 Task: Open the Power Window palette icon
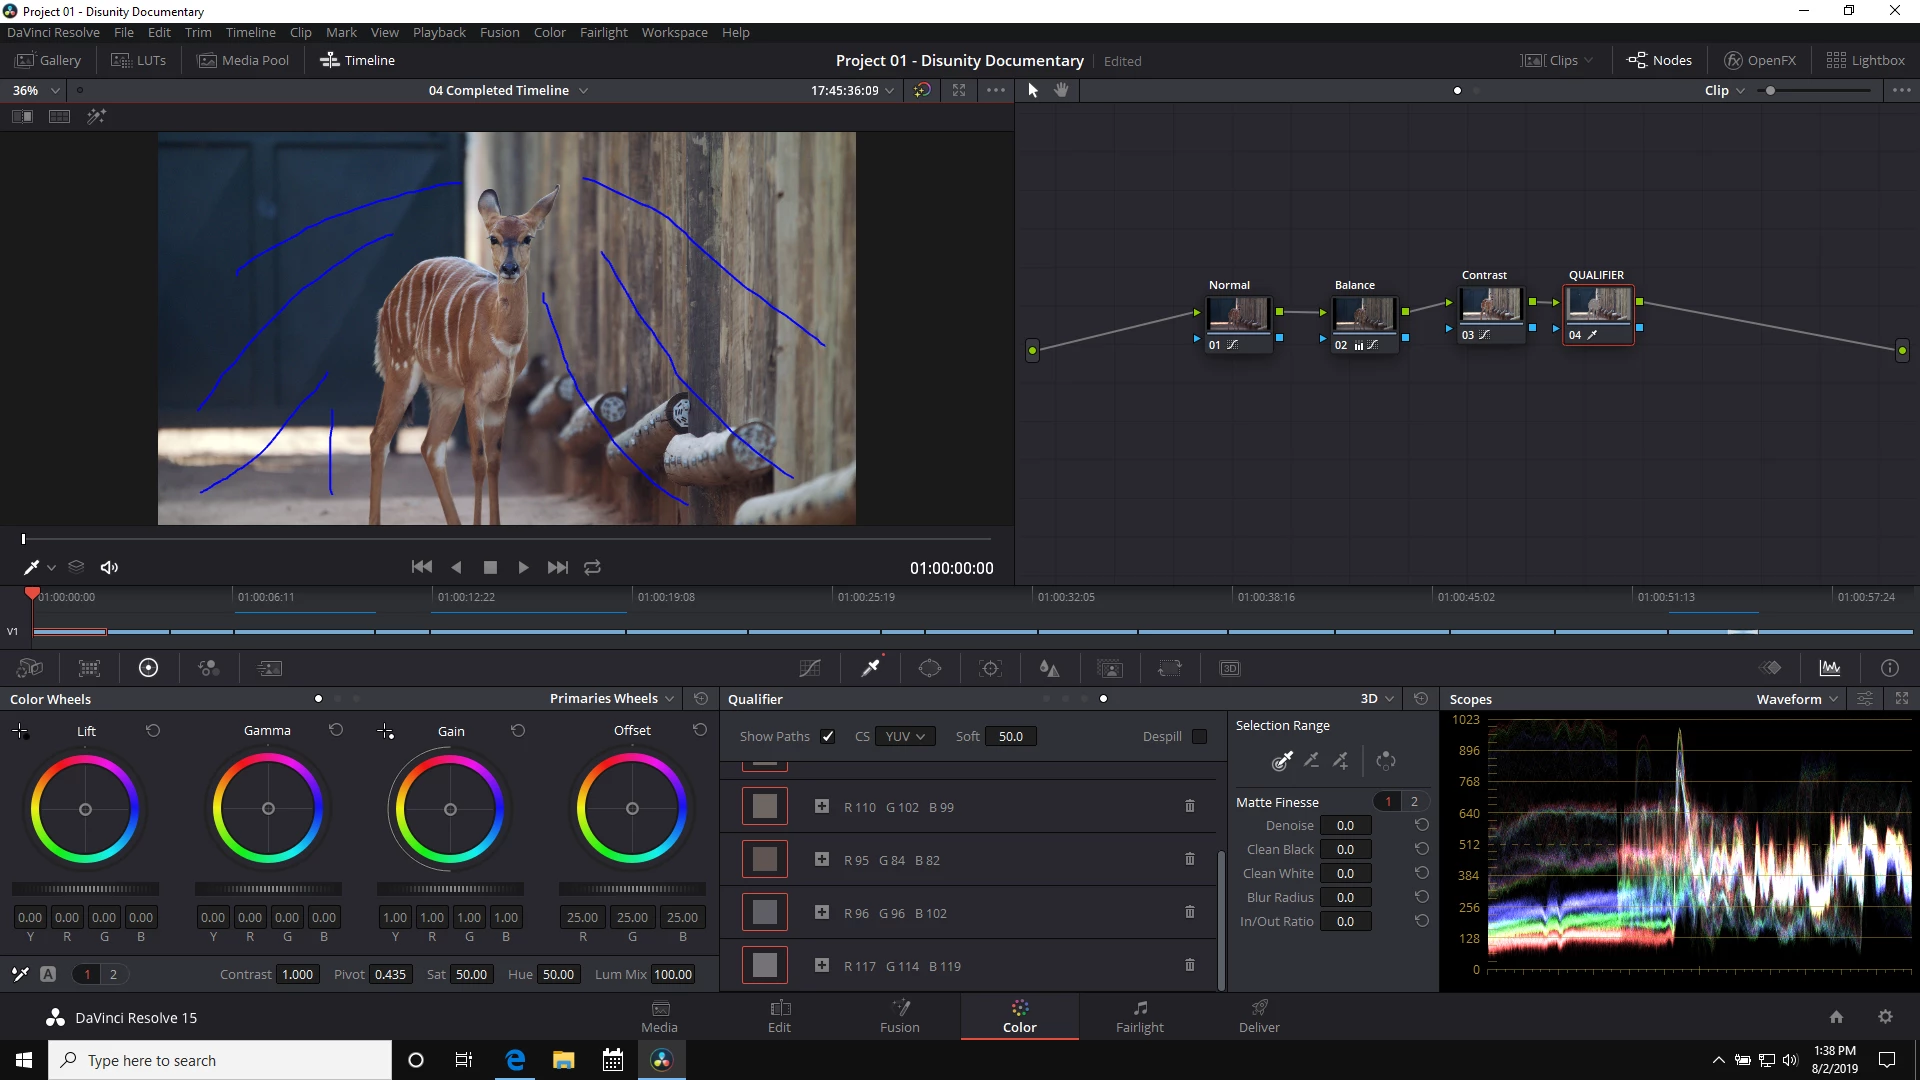point(930,668)
